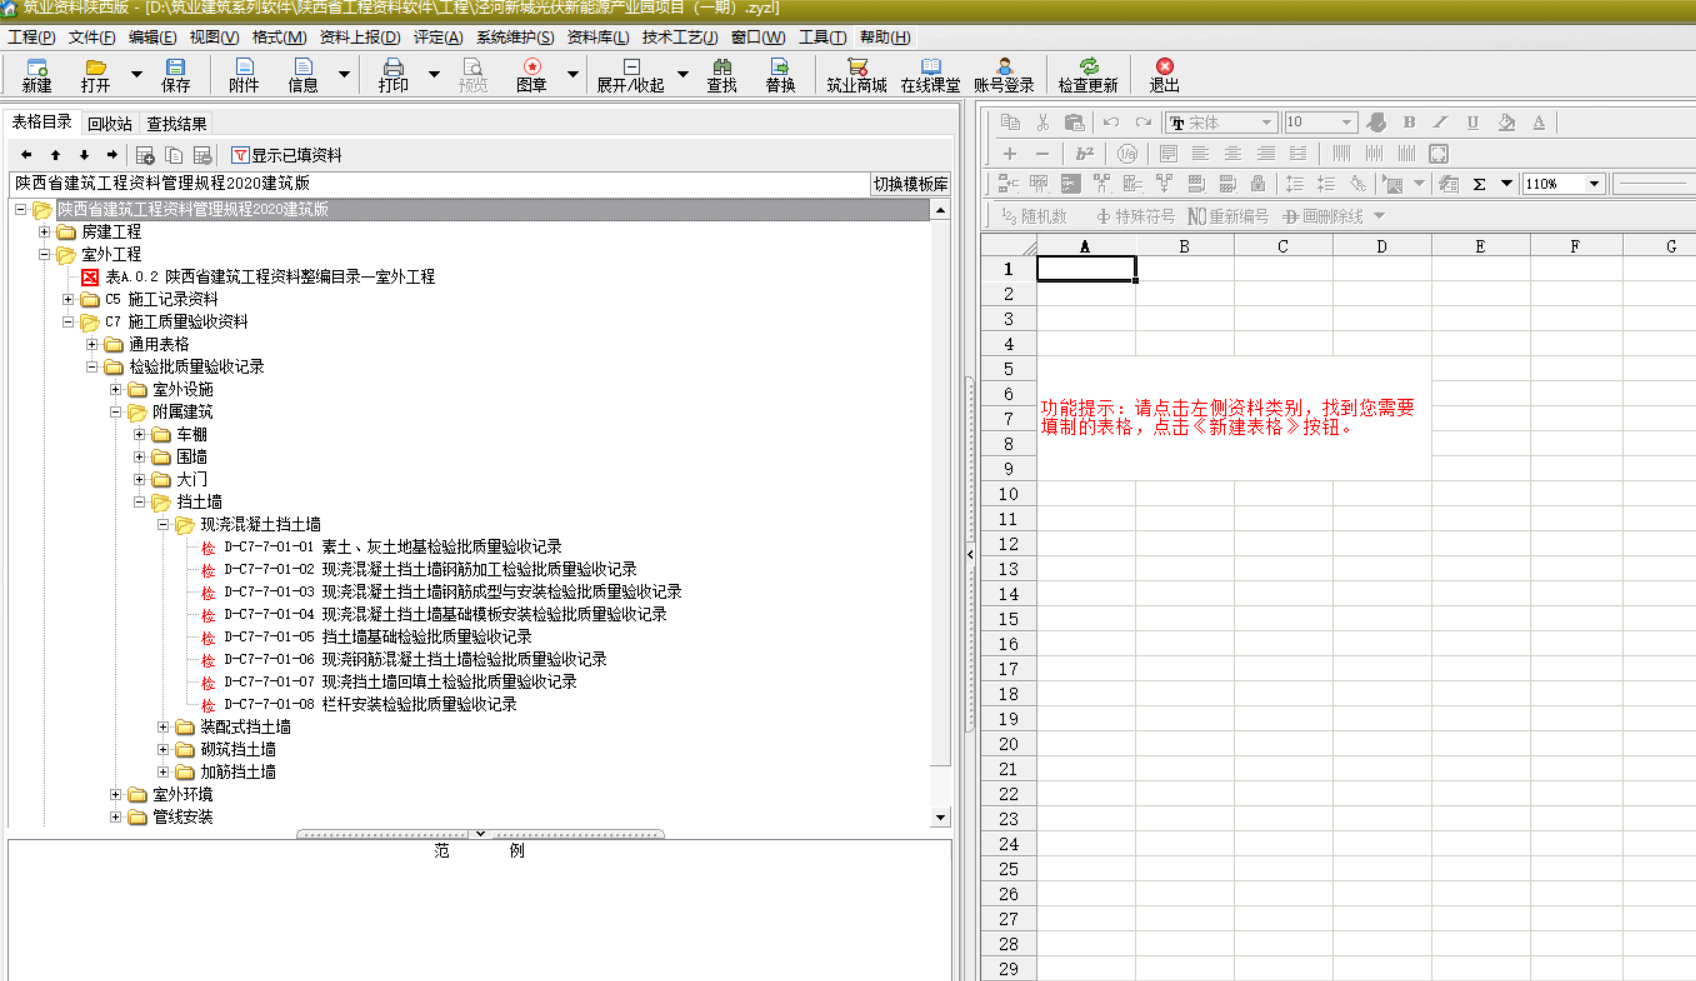Click the fill color paint bucket icon
The height and width of the screenshot is (981, 1696).
tap(1506, 122)
